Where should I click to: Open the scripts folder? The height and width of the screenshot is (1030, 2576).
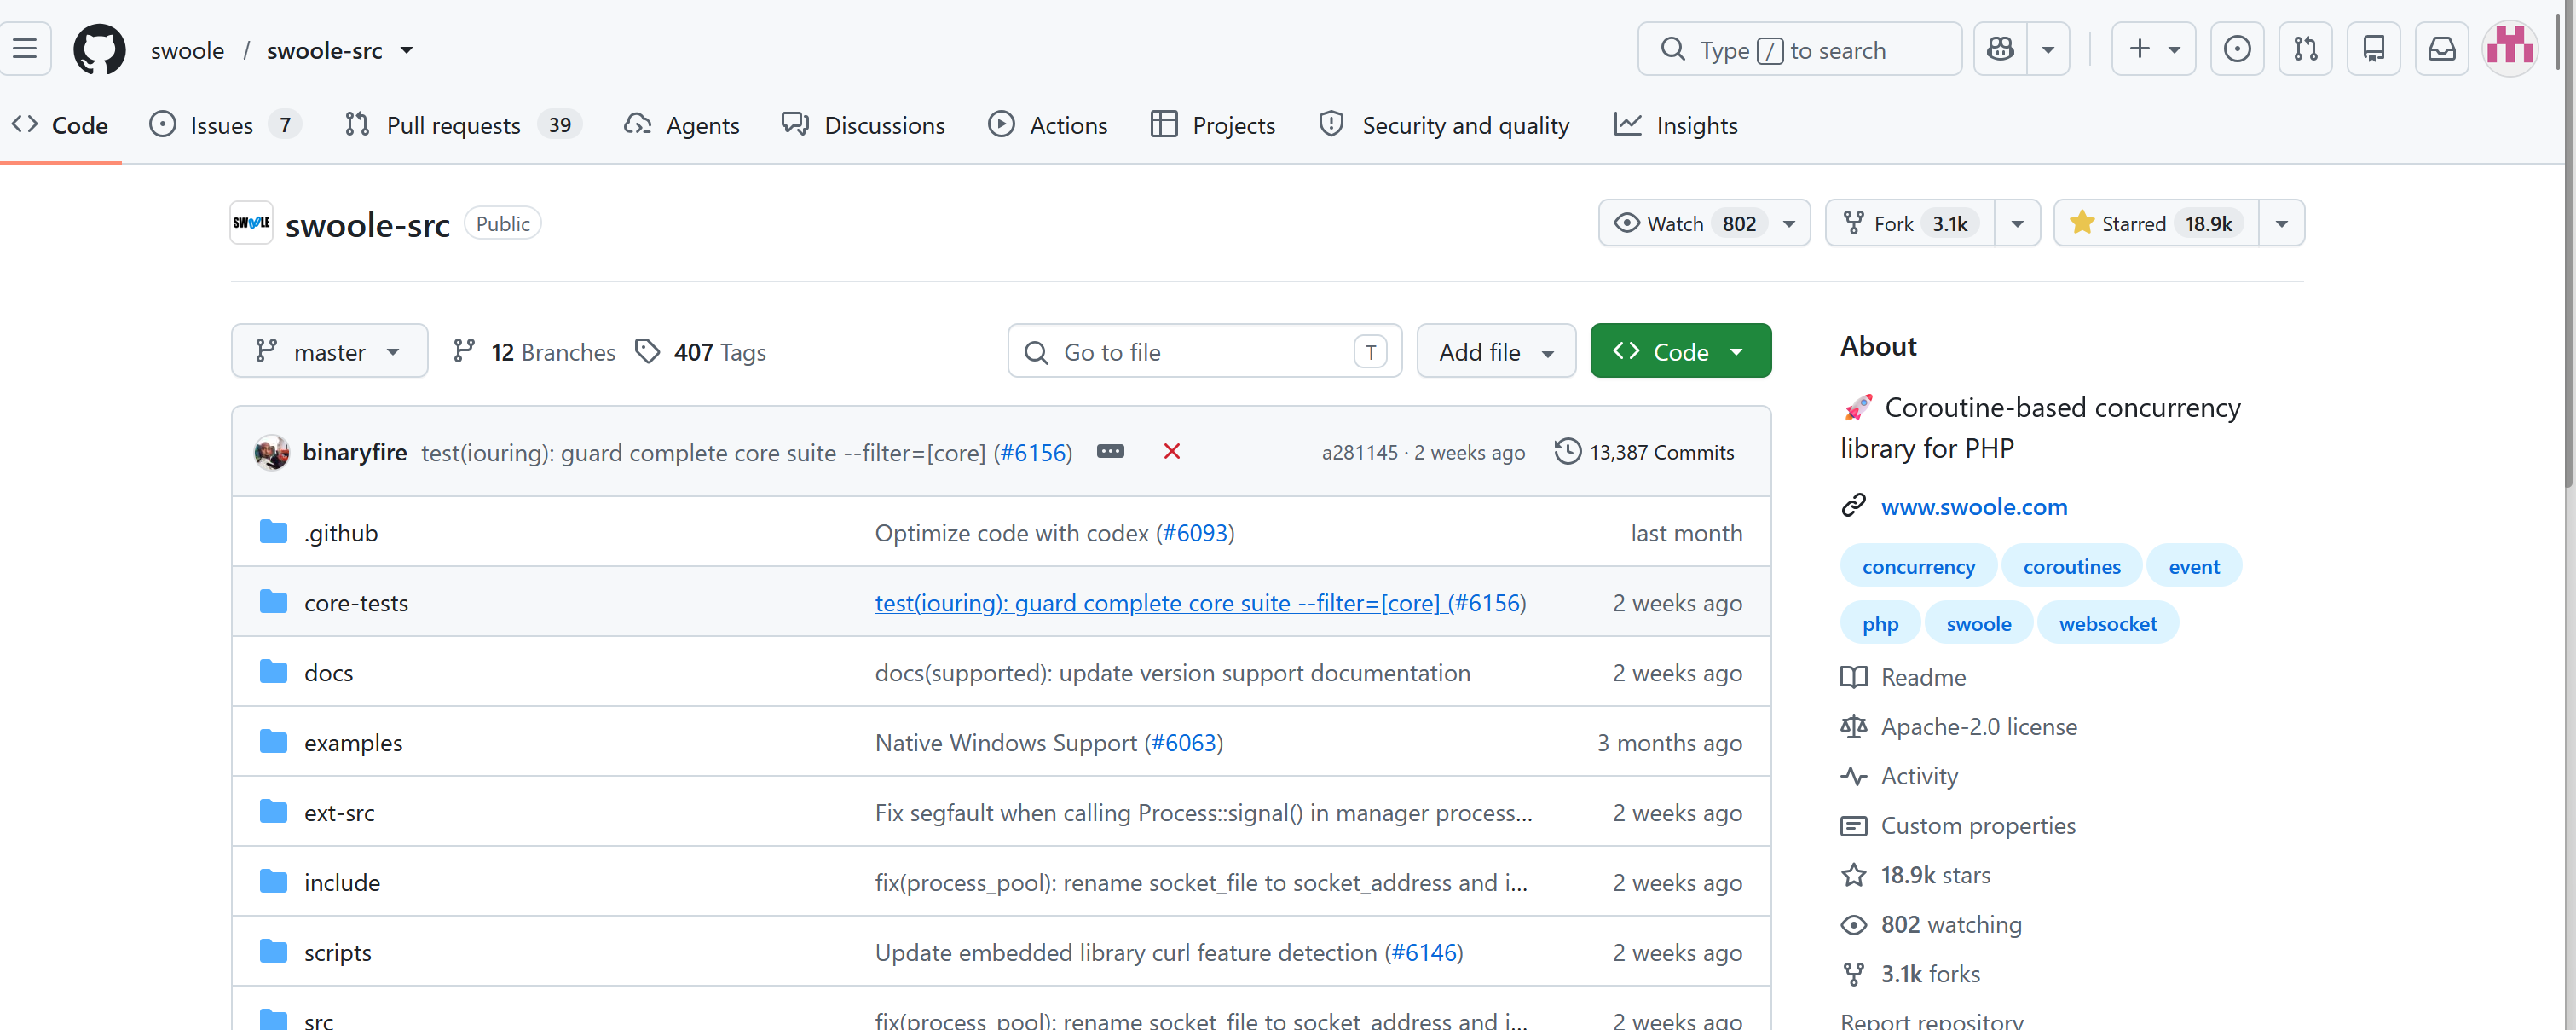pos(338,953)
